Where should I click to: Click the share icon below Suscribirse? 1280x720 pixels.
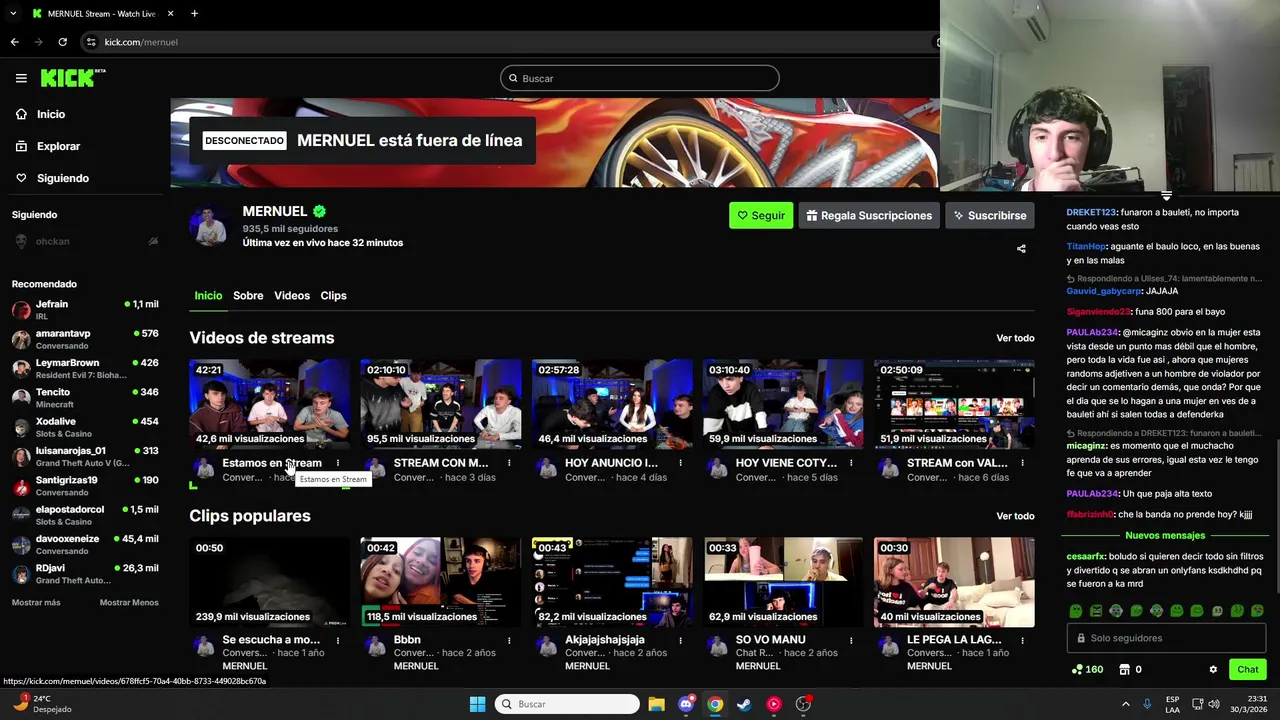pyautogui.click(x=1021, y=249)
